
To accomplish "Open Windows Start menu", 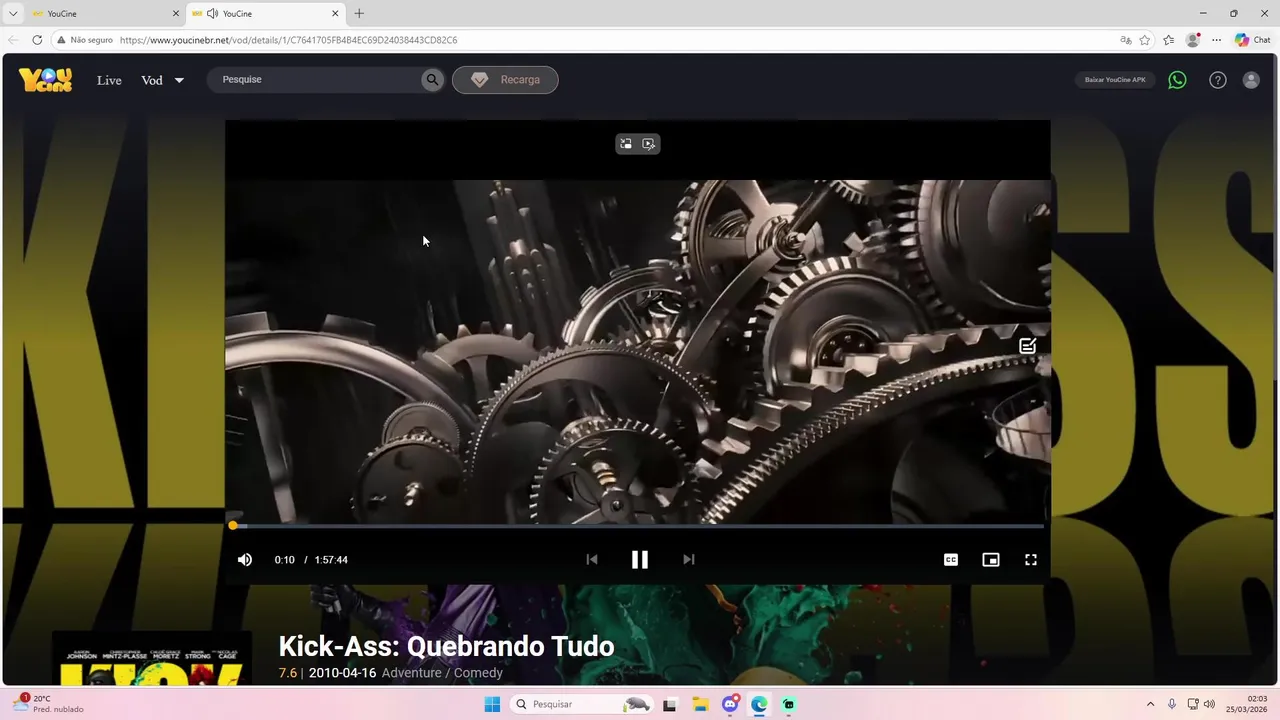I will (x=492, y=705).
